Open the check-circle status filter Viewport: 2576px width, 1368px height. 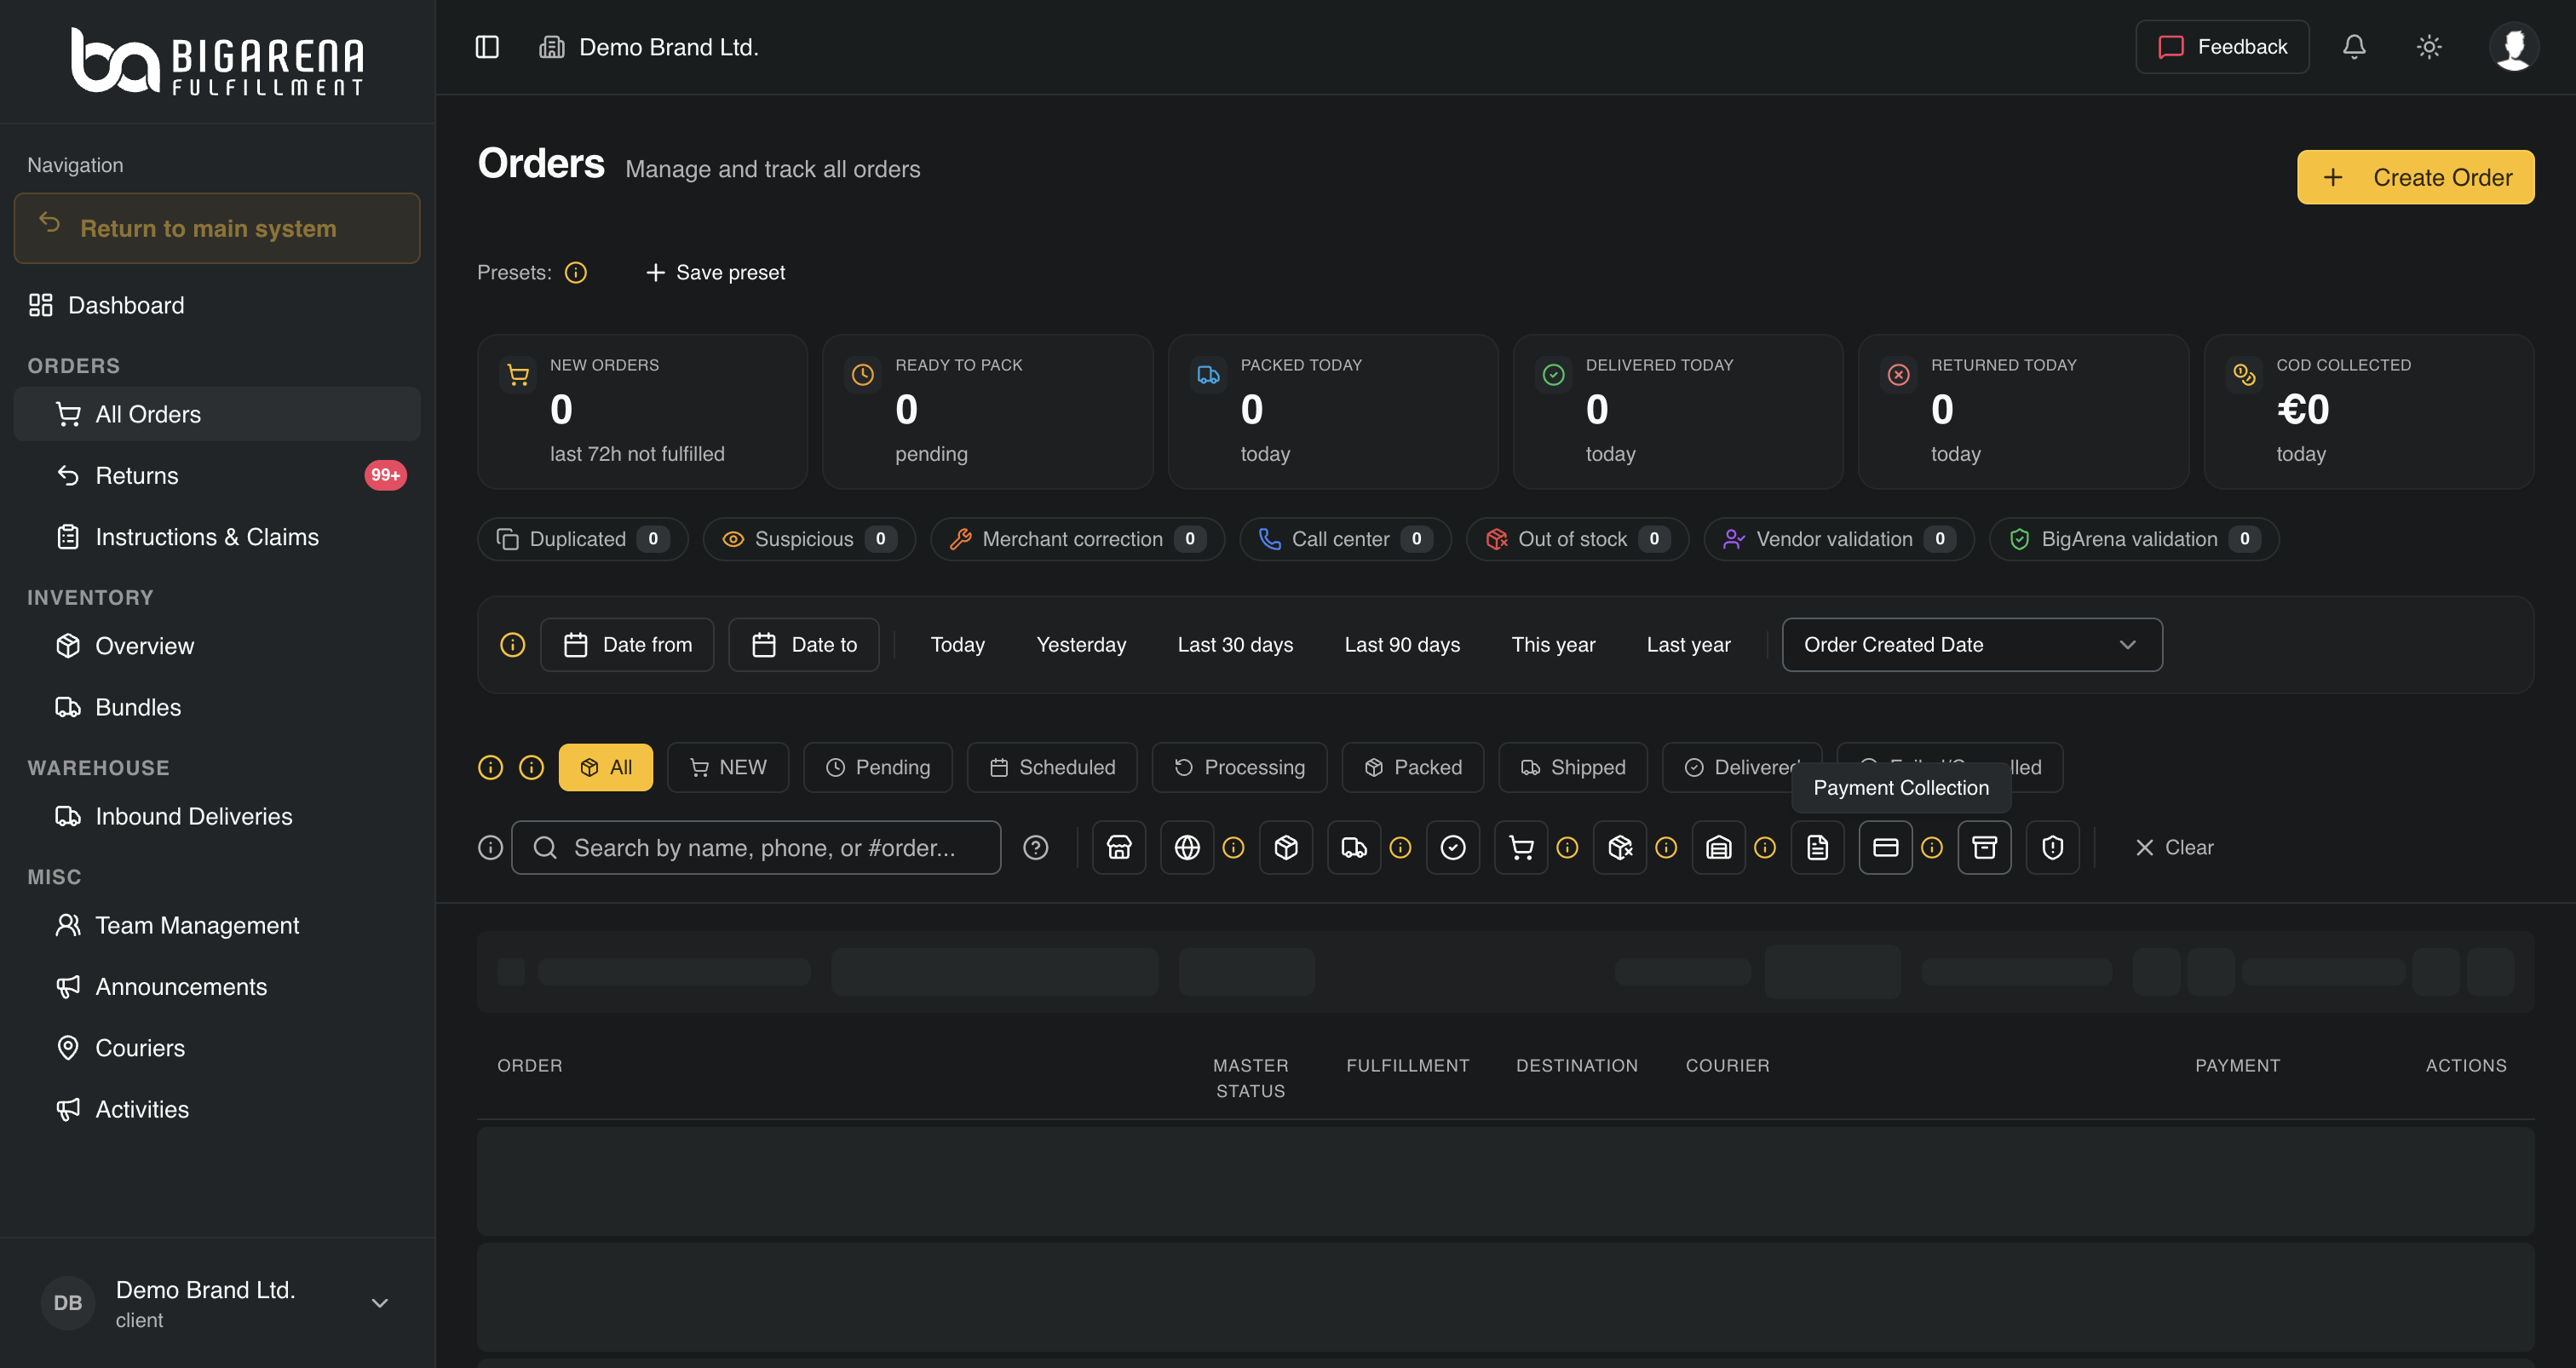pos(1453,848)
